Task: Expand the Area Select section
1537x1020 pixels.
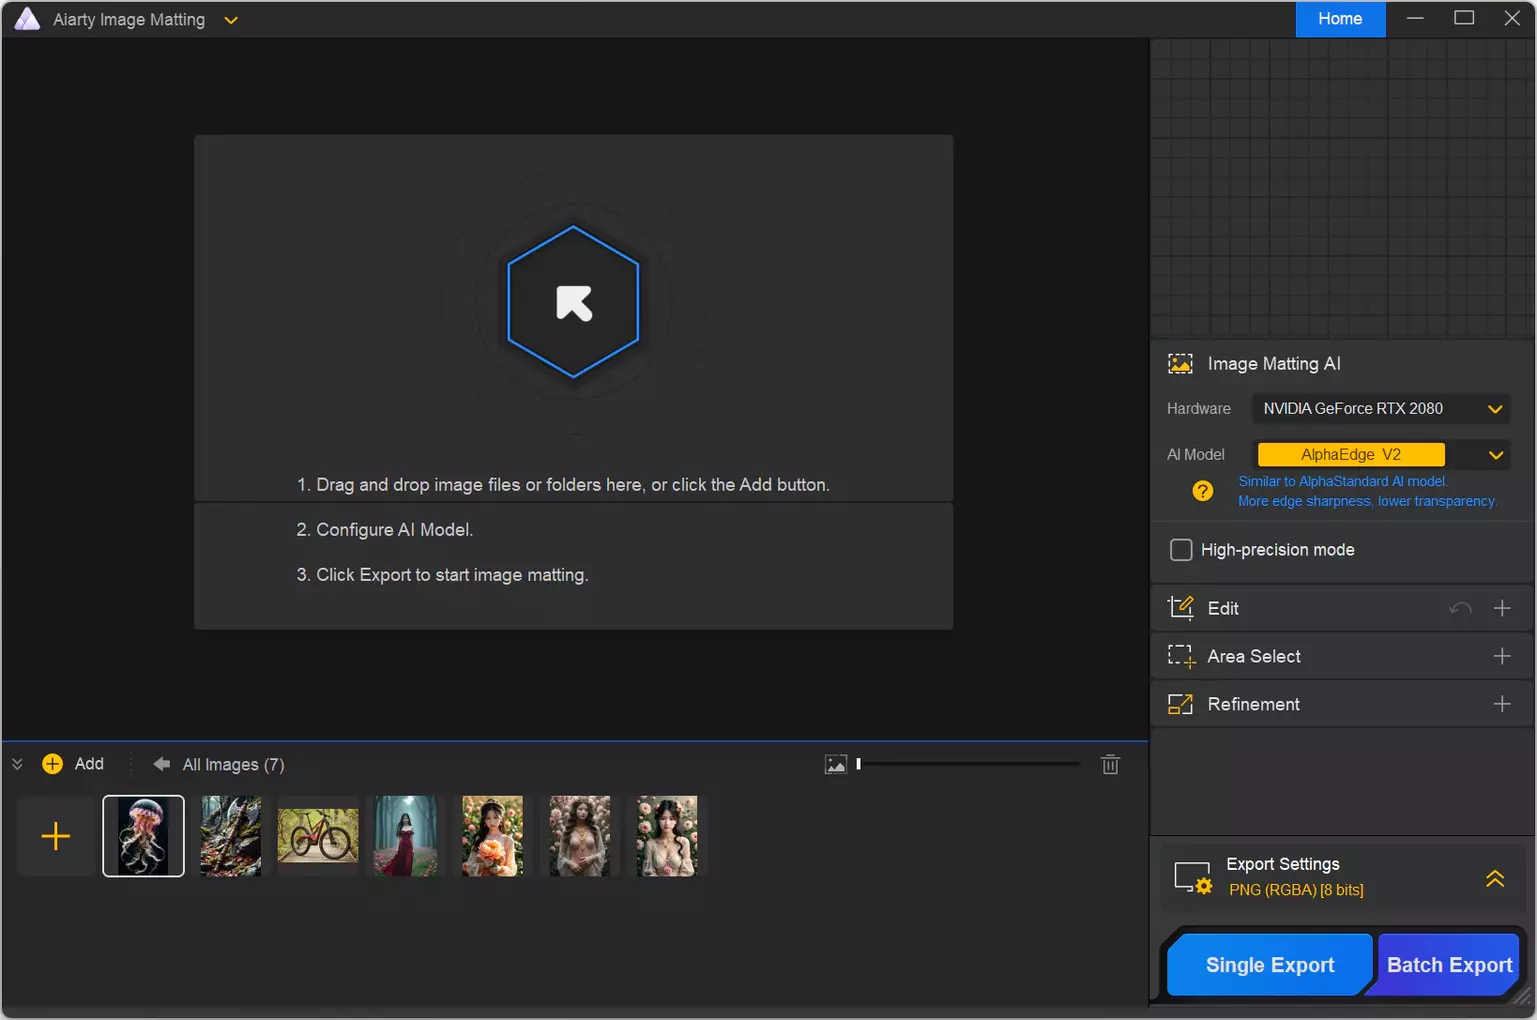Action: (1501, 656)
